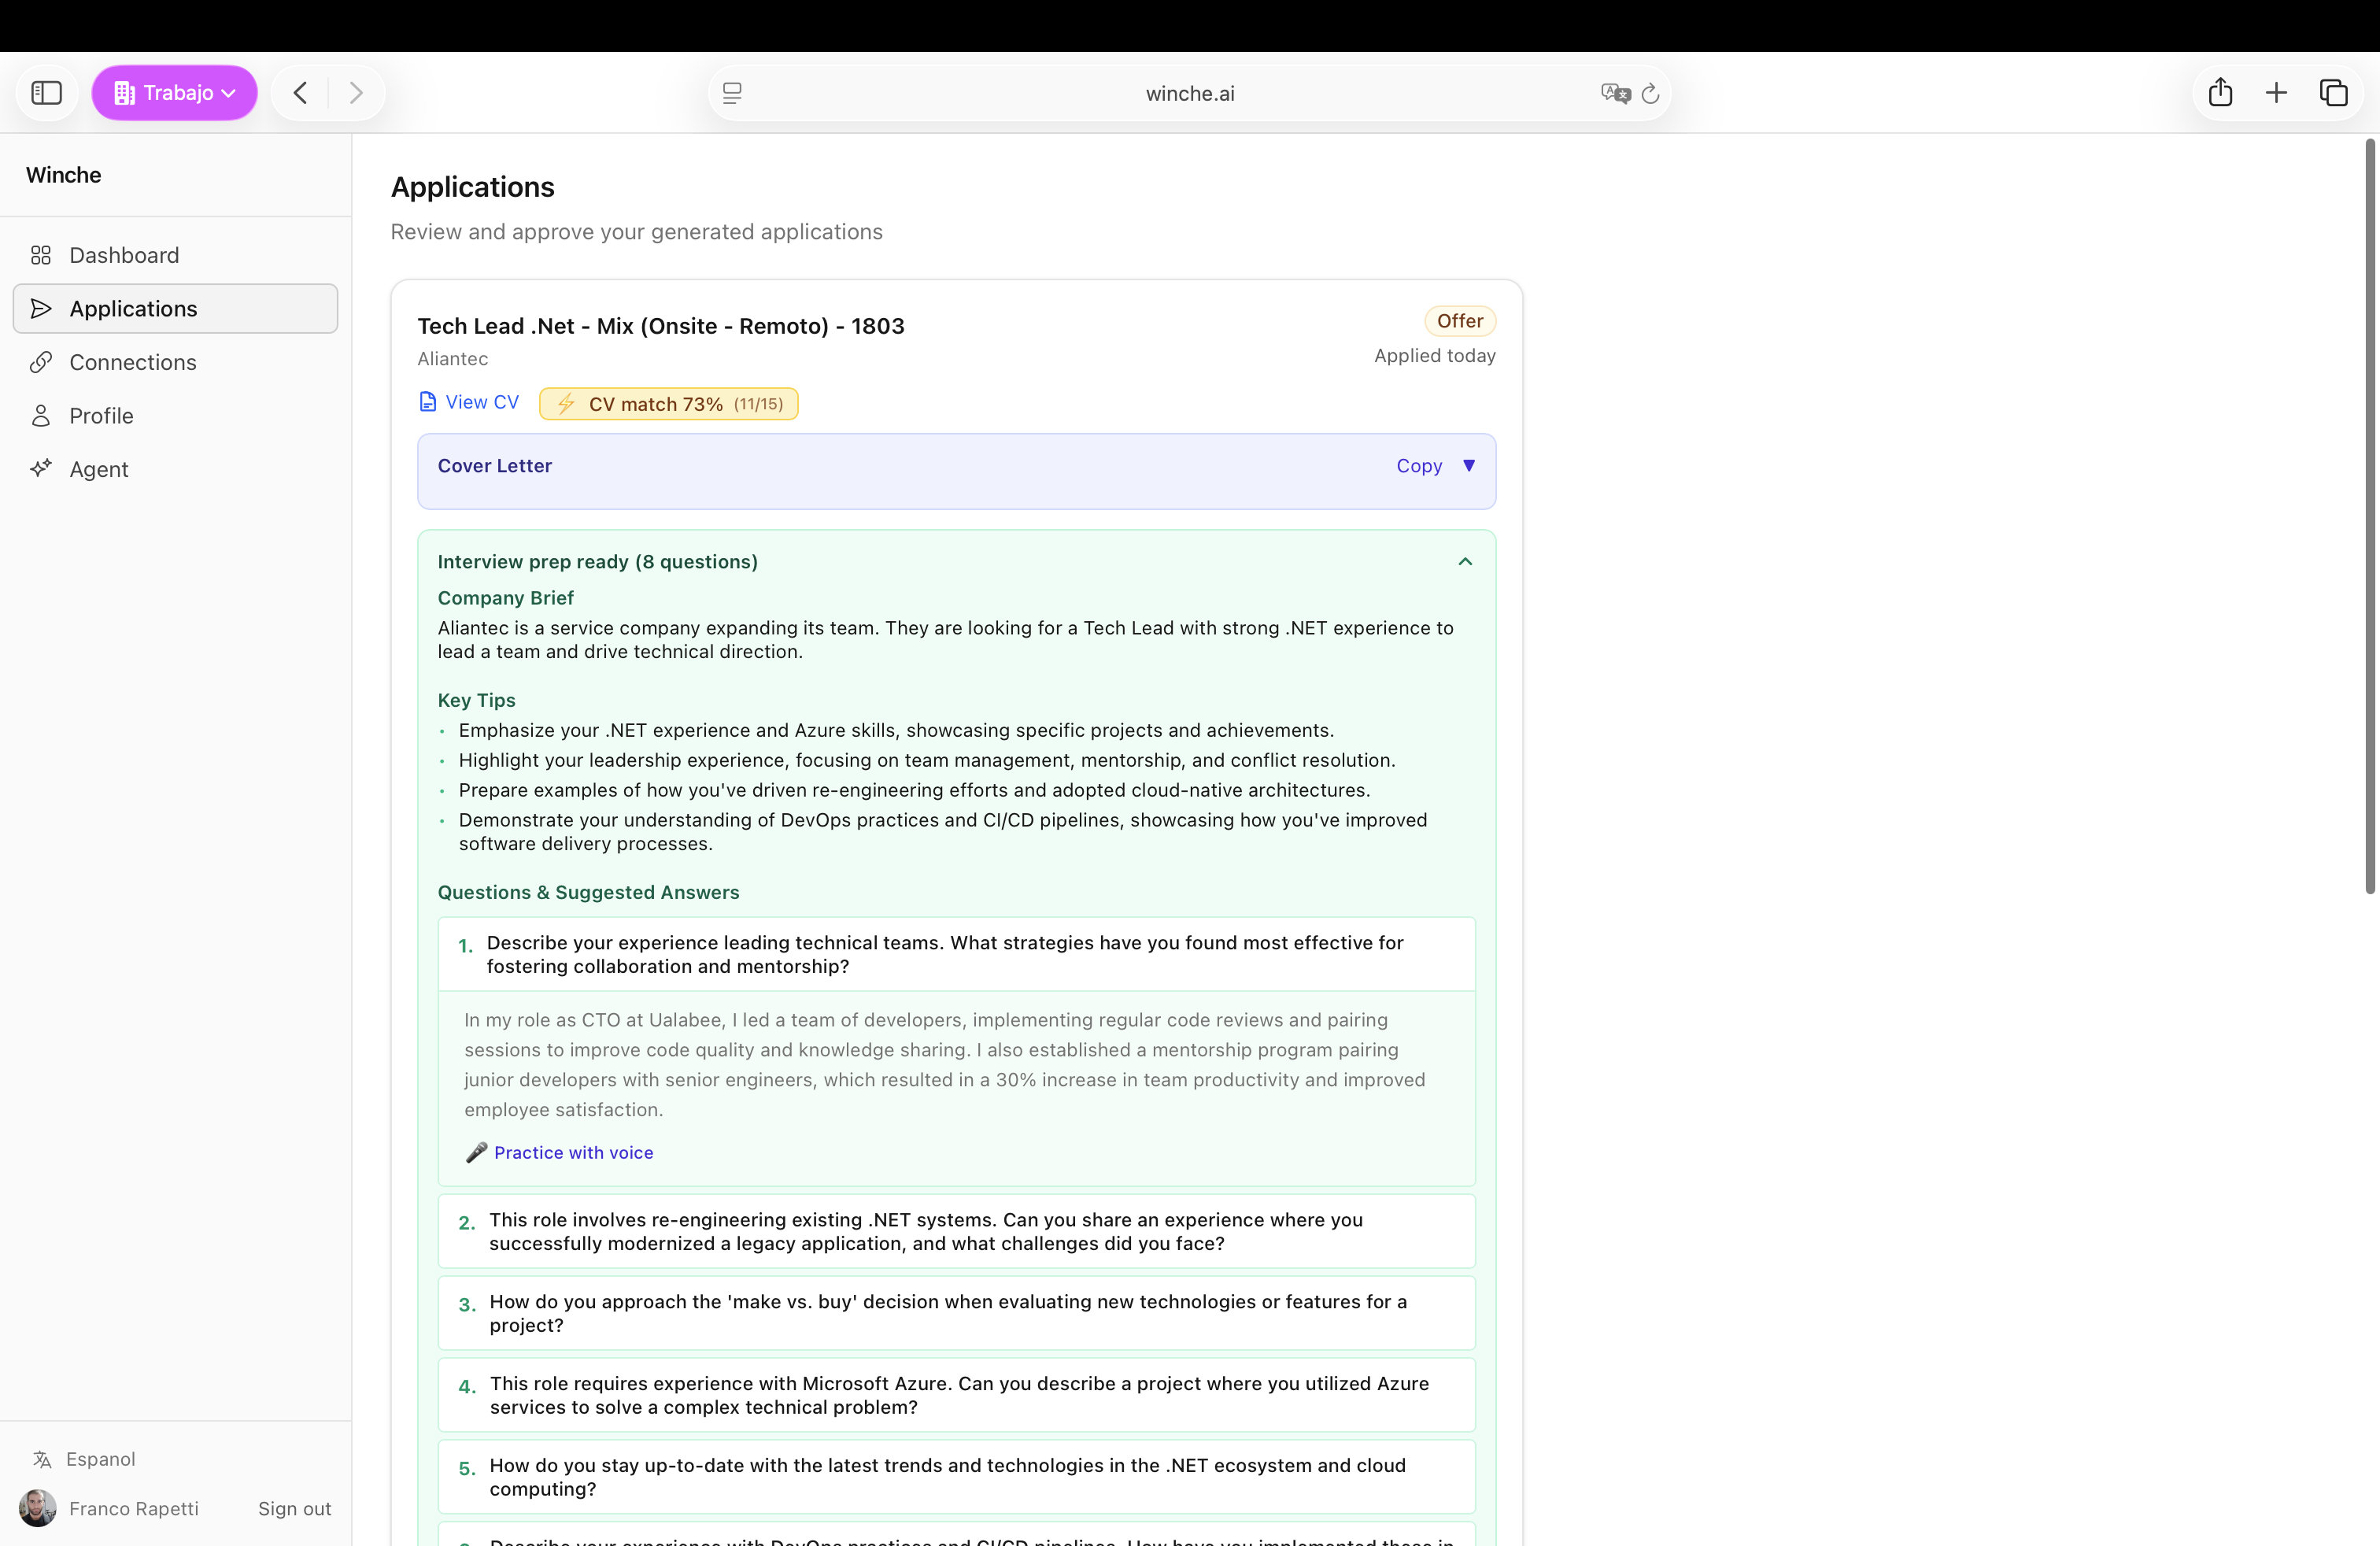Image resolution: width=2380 pixels, height=1546 pixels.
Task: Expand the Cover Letter triangle
Action: point(1469,466)
